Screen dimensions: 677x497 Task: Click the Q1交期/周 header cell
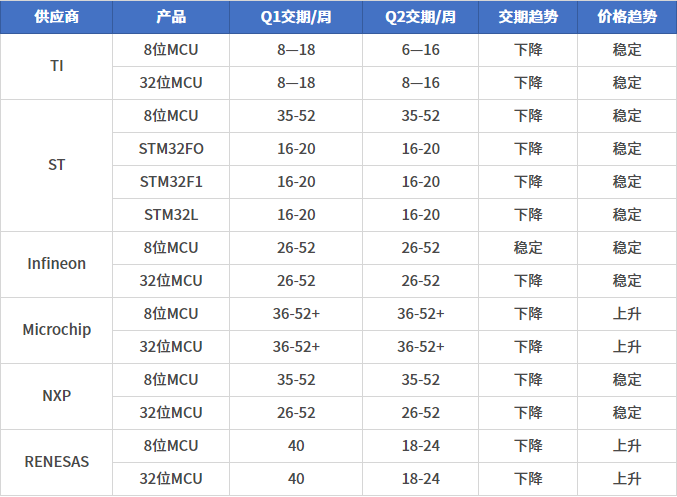[x=296, y=17]
